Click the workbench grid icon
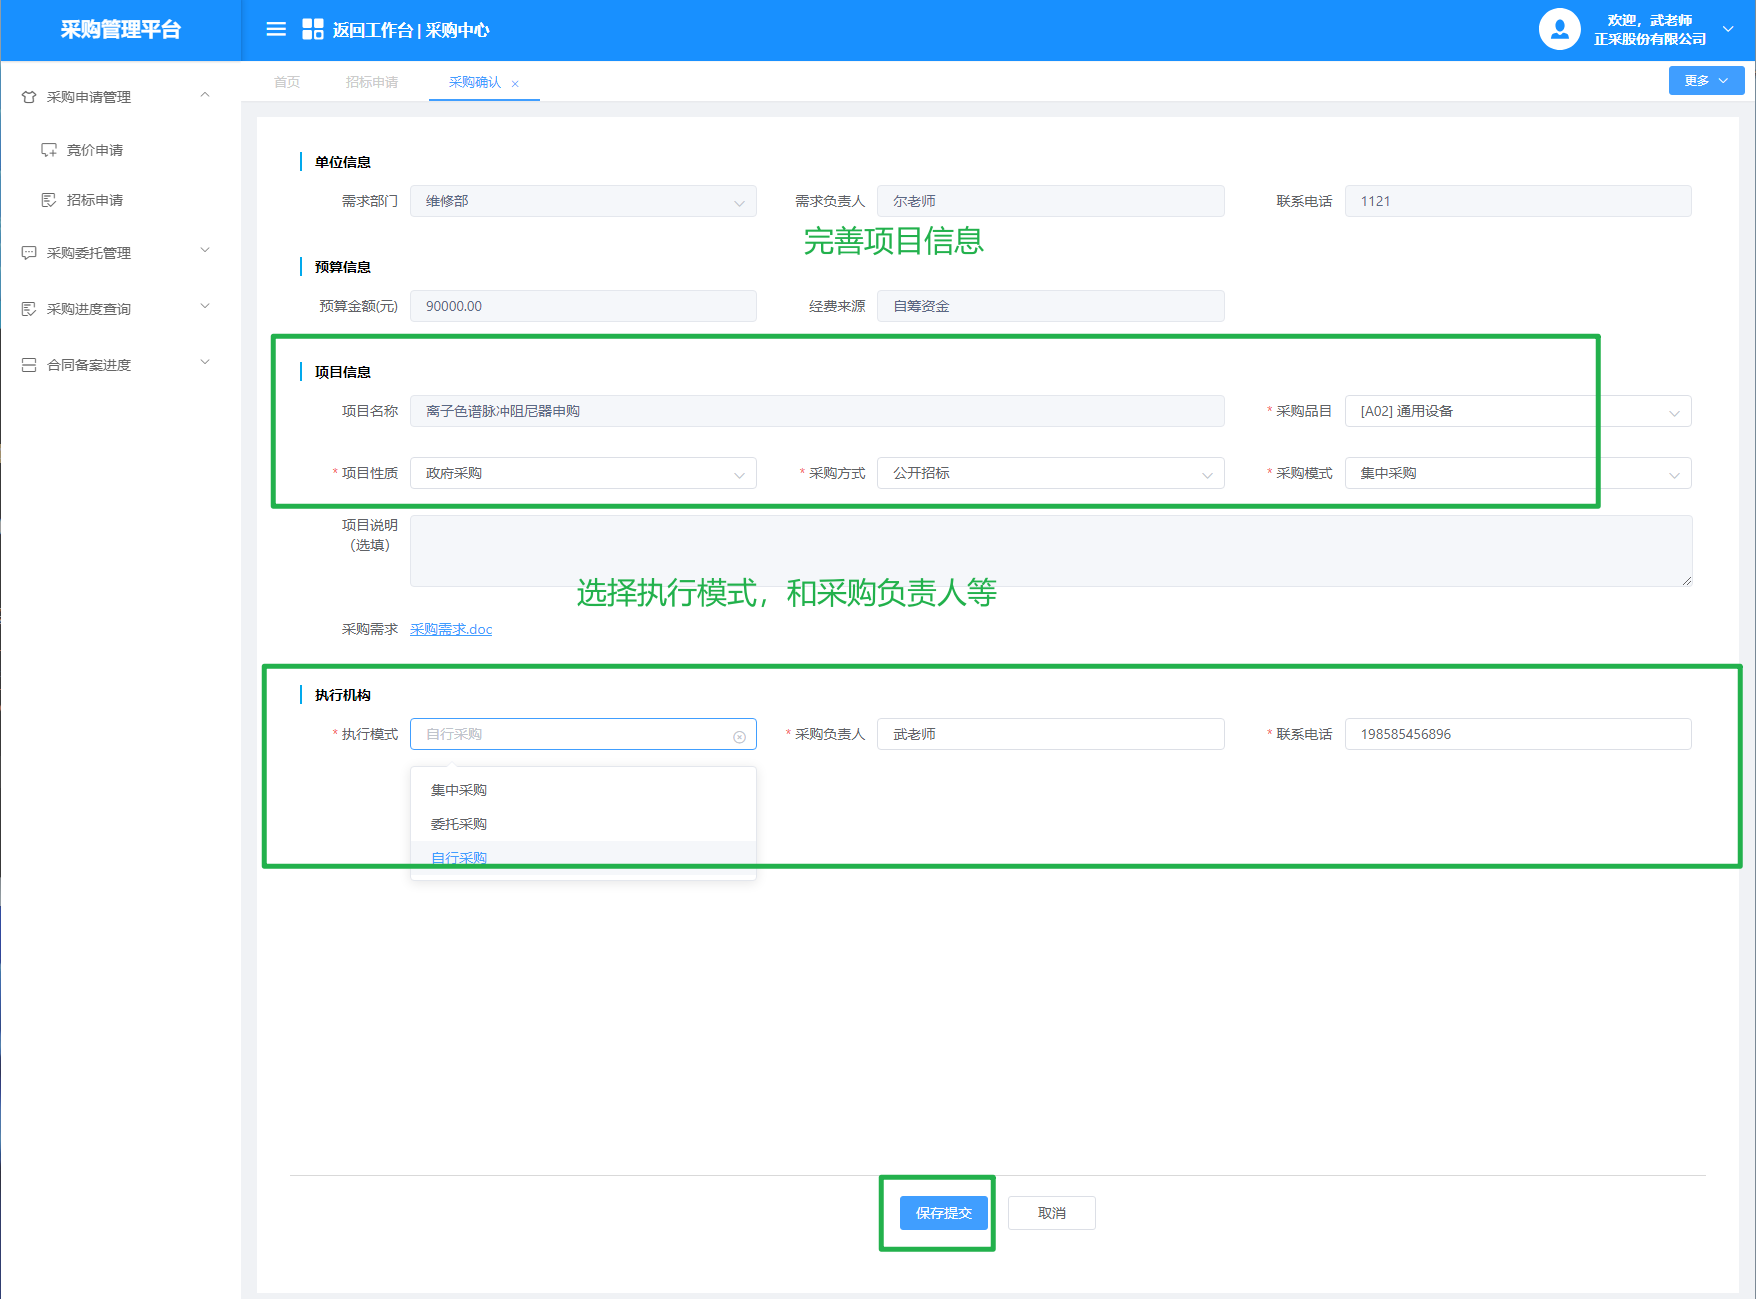Viewport: 1756px width, 1299px height. (312, 30)
